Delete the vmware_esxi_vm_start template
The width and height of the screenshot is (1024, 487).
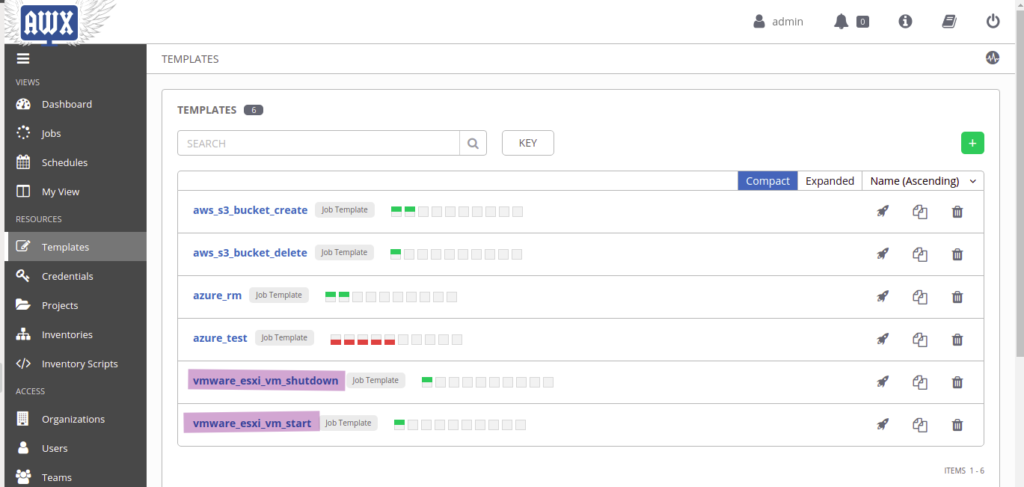(x=957, y=425)
